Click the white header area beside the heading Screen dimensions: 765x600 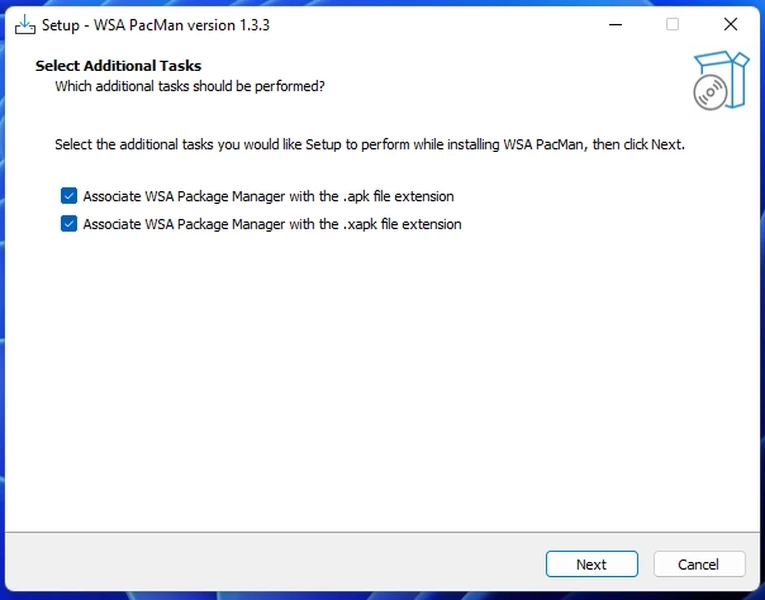tap(450, 75)
